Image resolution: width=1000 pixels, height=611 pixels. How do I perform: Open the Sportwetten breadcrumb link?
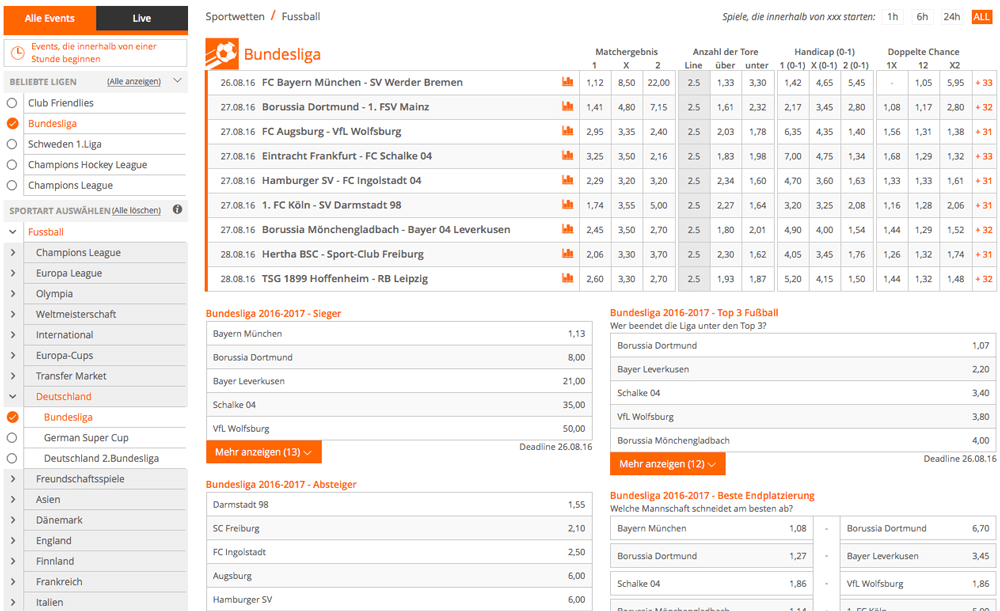click(x=235, y=17)
